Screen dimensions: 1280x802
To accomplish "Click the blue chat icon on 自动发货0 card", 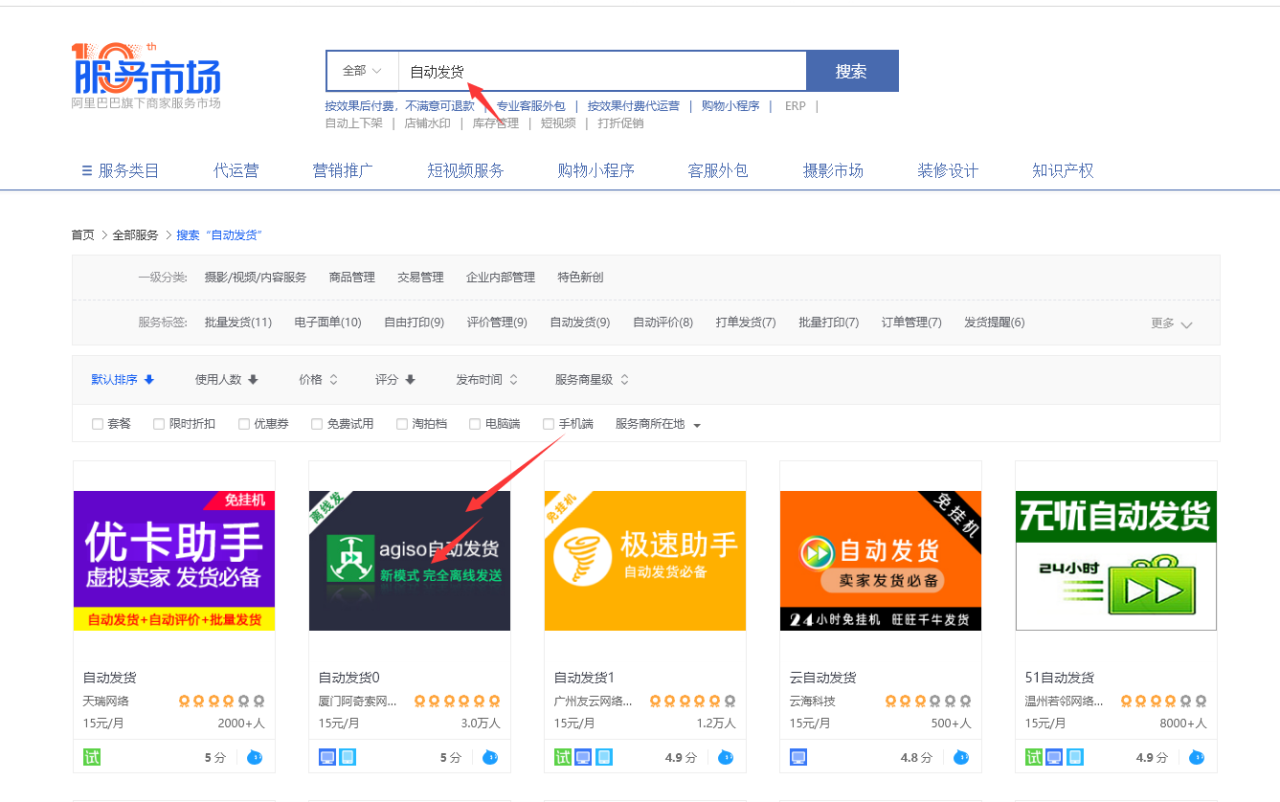I will point(490,757).
